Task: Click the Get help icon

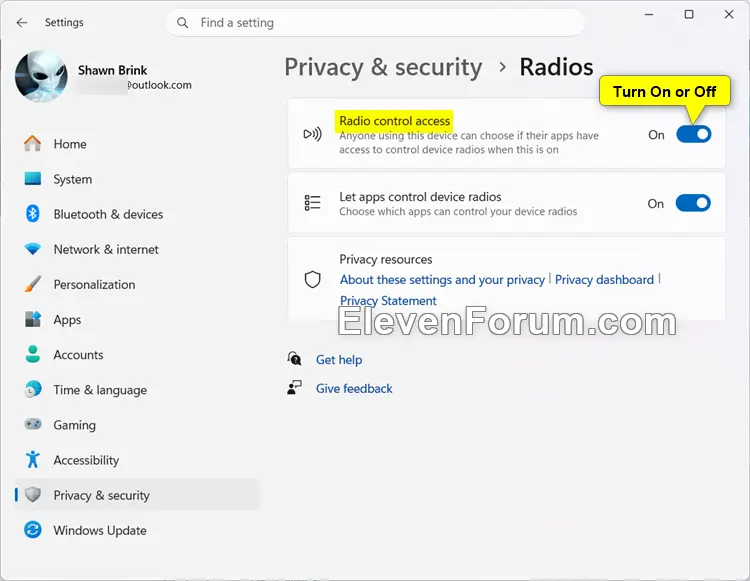Action: 295,358
